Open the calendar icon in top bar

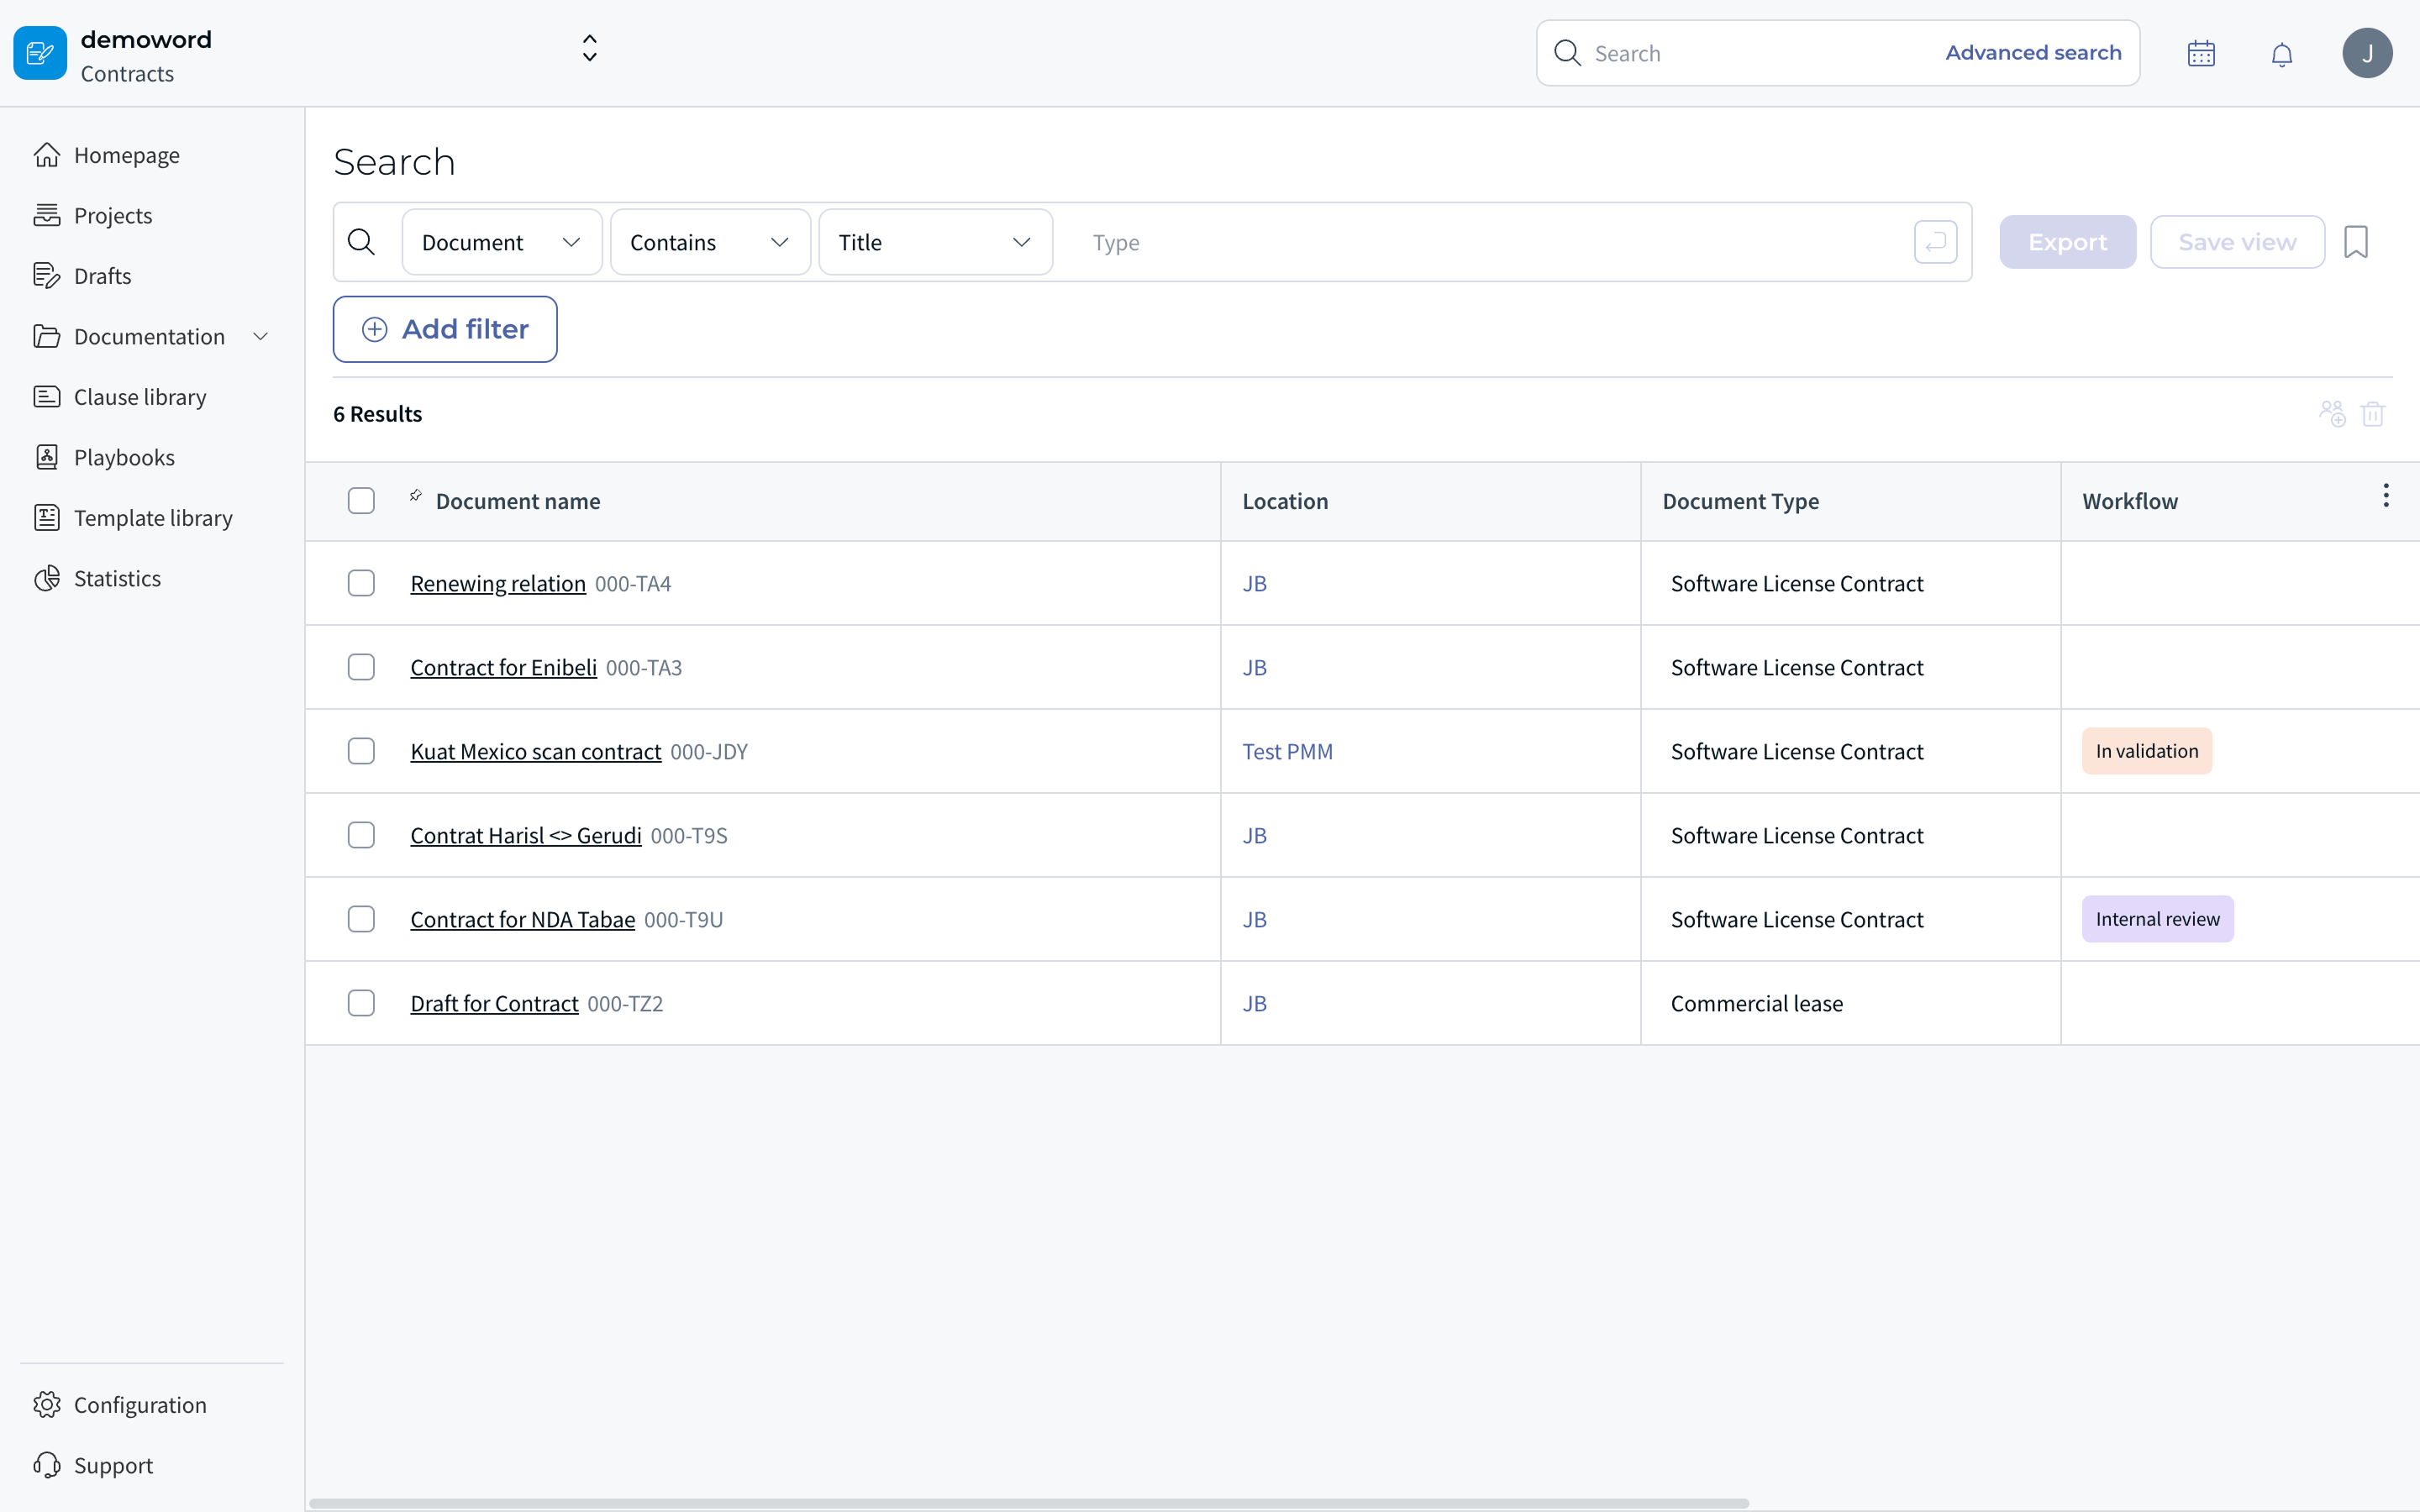(x=2201, y=52)
